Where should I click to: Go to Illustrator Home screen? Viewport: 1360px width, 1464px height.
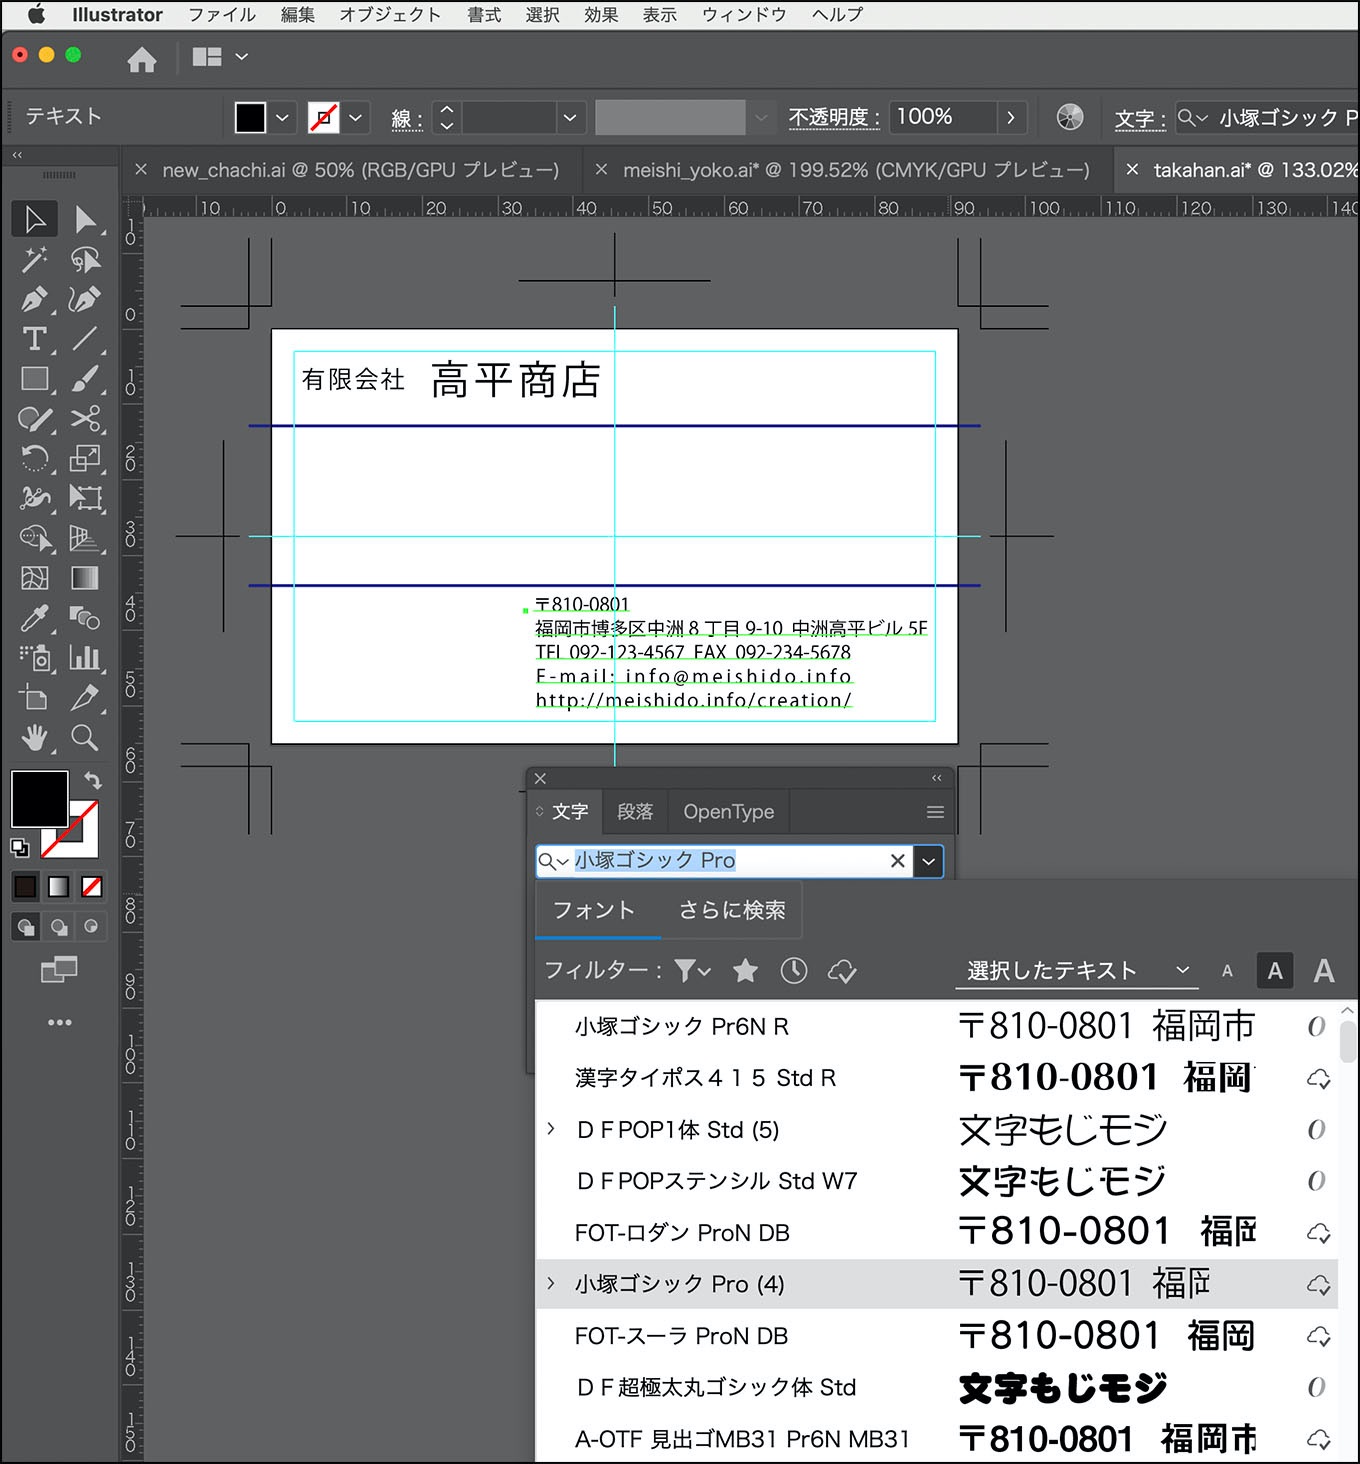point(142,60)
